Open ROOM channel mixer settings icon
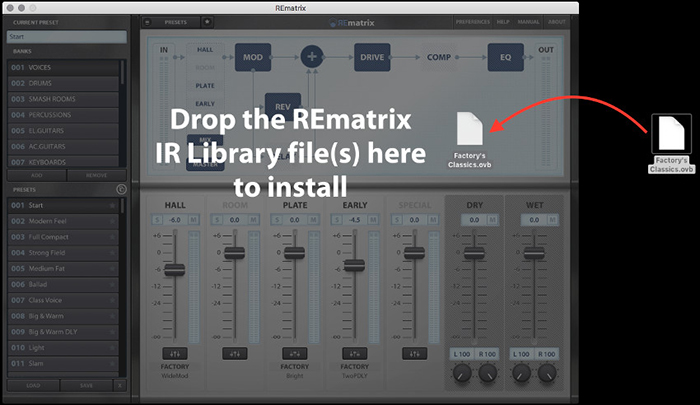Viewport: 700px width, 405px height. tap(235, 354)
